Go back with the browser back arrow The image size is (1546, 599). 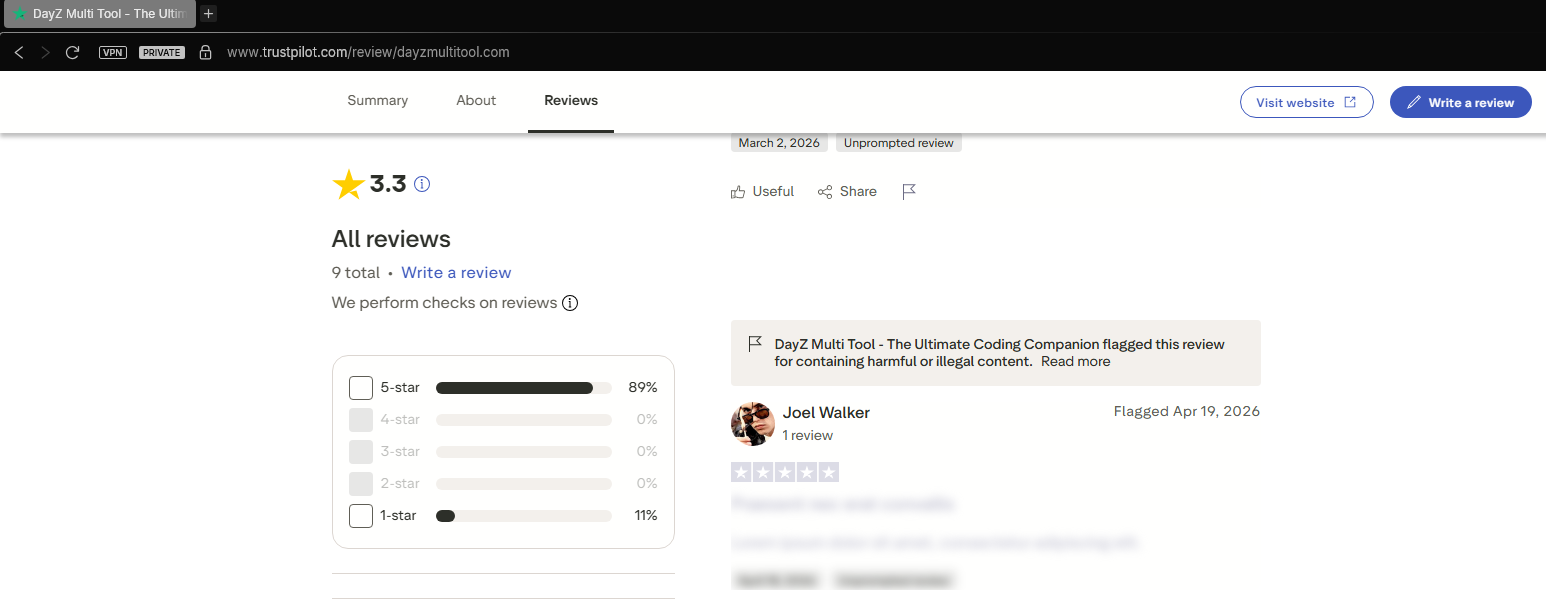tap(19, 52)
